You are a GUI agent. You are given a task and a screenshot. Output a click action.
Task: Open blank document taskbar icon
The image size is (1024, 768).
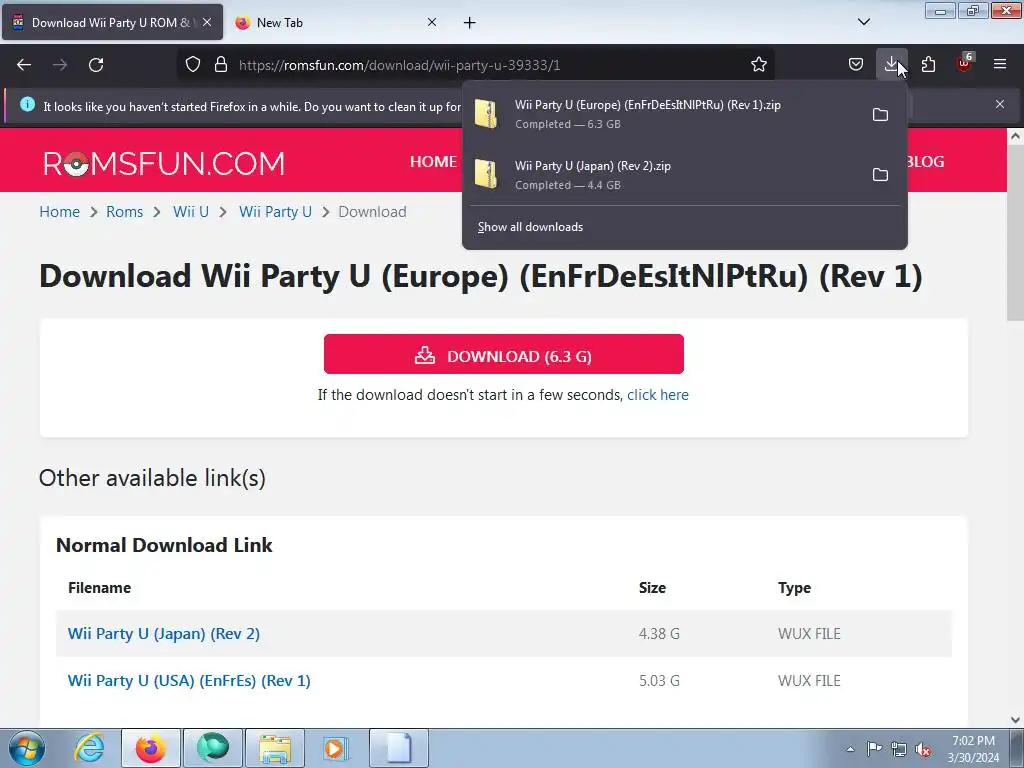tap(399, 748)
